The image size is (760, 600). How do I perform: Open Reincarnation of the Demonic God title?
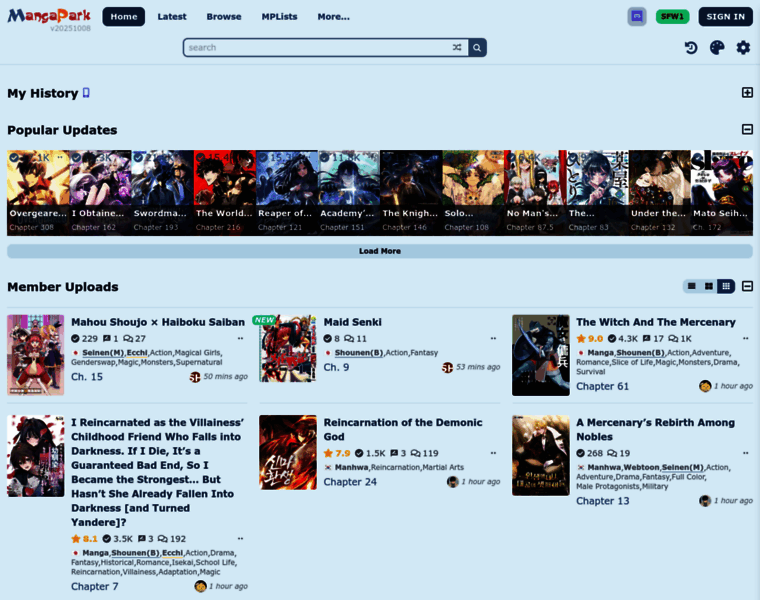tap(403, 429)
